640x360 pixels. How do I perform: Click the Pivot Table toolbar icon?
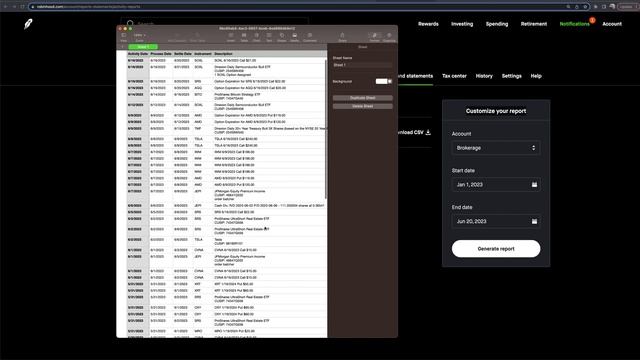pyautogui.click(x=197, y=37)
